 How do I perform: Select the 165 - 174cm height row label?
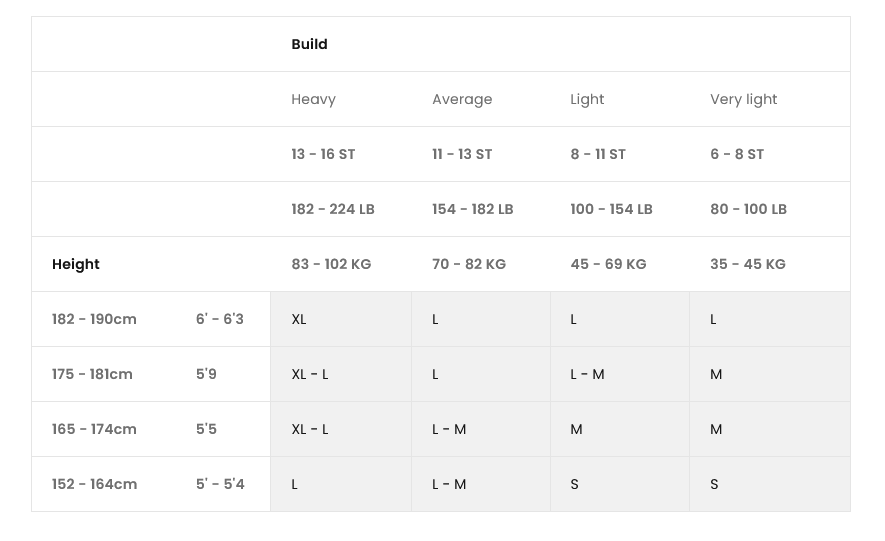[x=94, y=429]
